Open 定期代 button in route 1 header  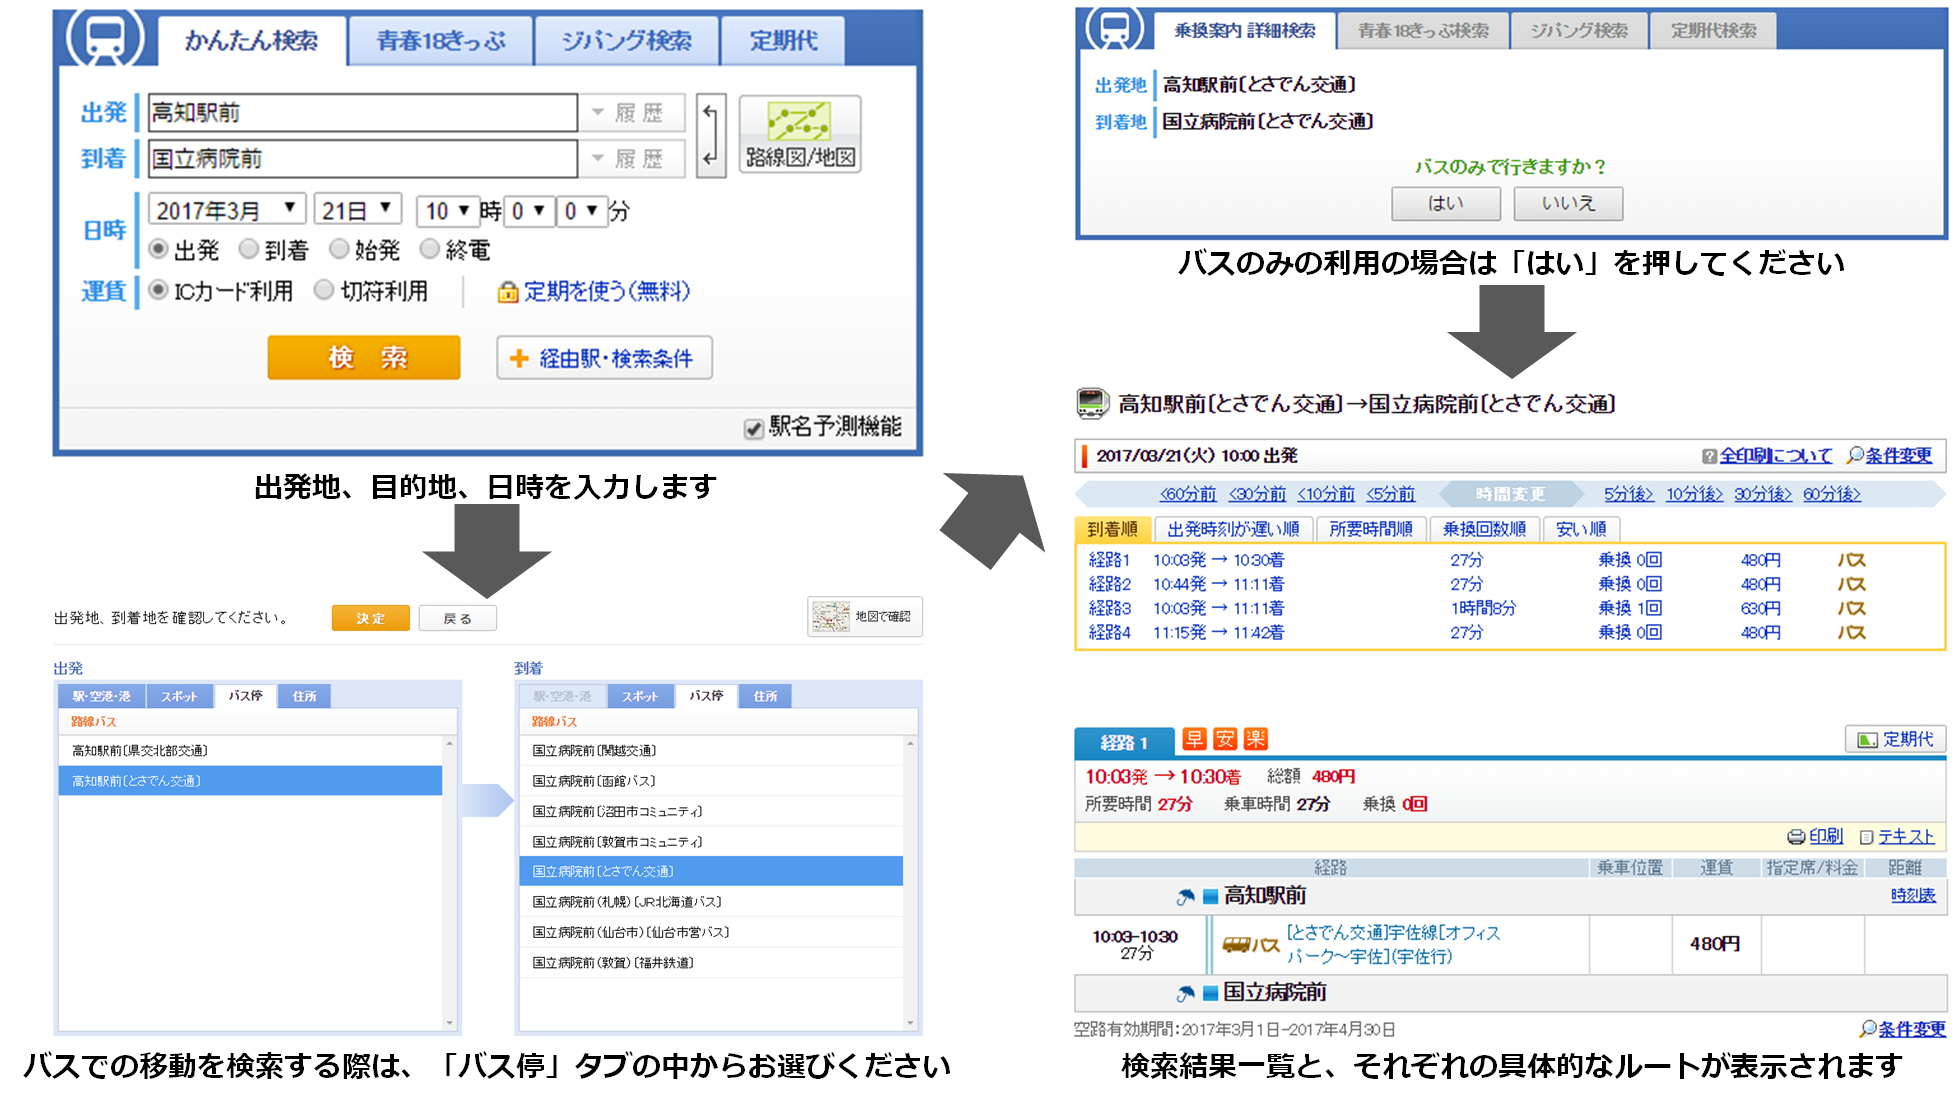click(x=1894, y=739)
